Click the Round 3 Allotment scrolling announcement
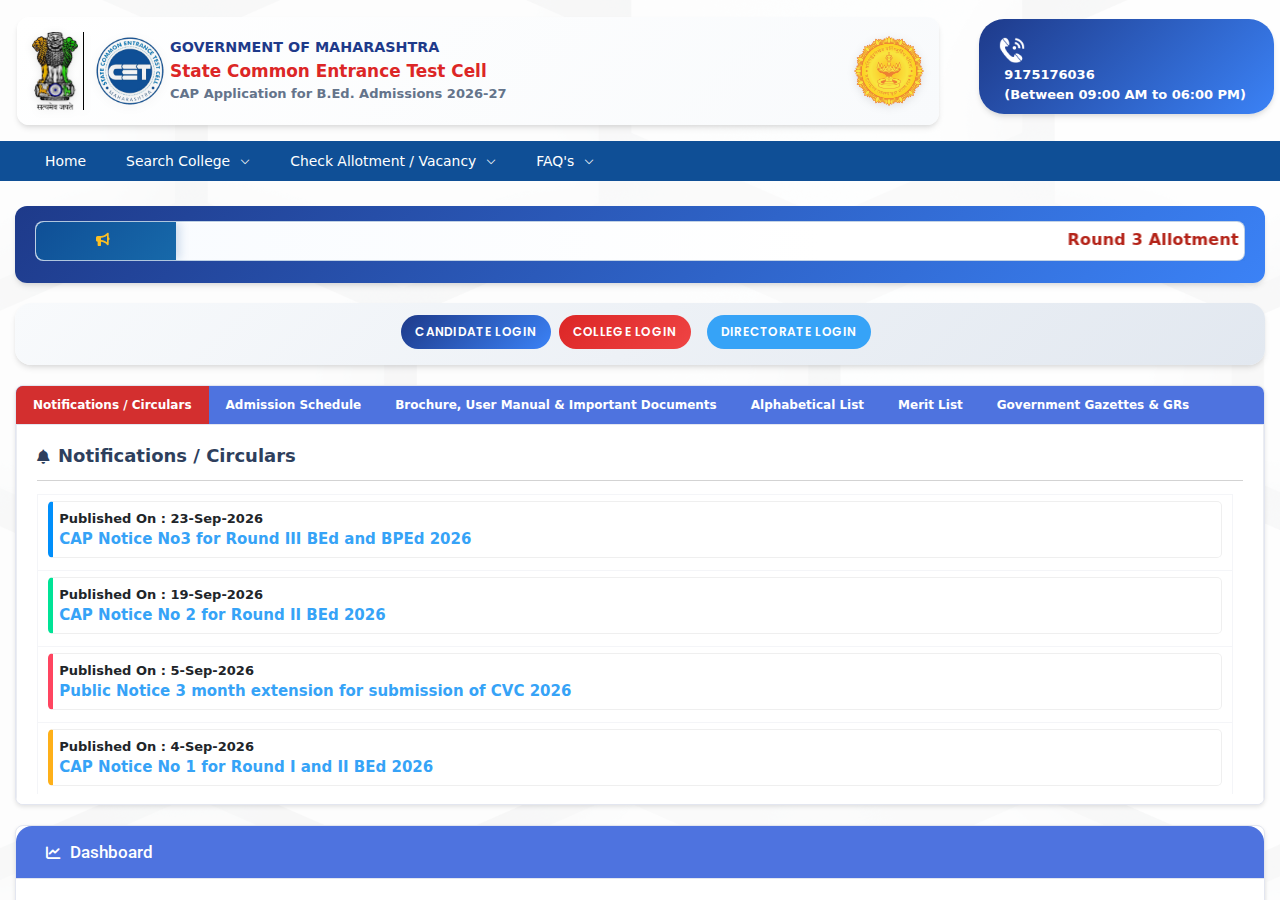Viewport: 1280px width, 900px height. point(1153,240)
